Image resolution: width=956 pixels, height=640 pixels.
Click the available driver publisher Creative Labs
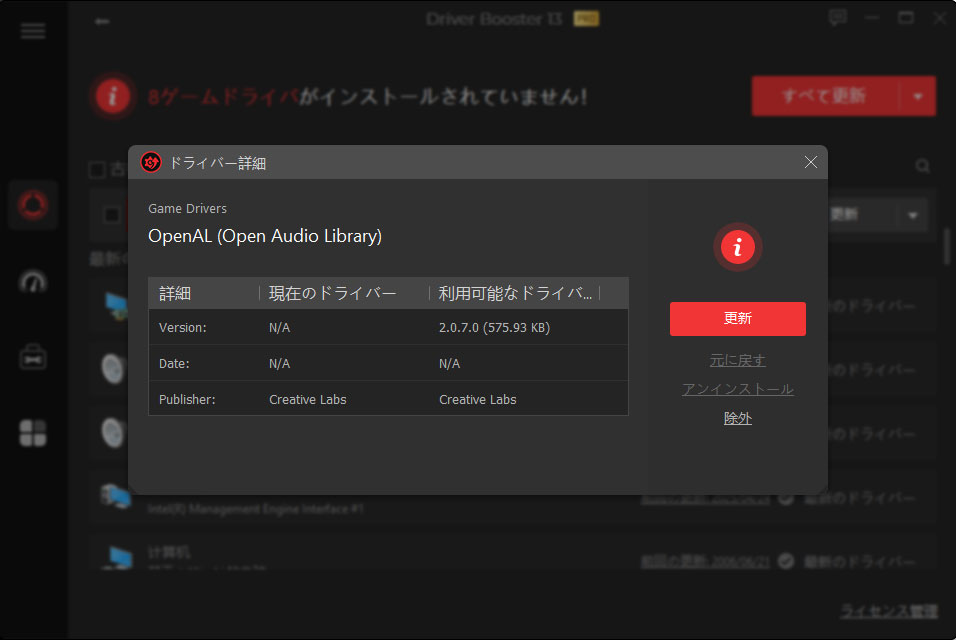point(477,399)
